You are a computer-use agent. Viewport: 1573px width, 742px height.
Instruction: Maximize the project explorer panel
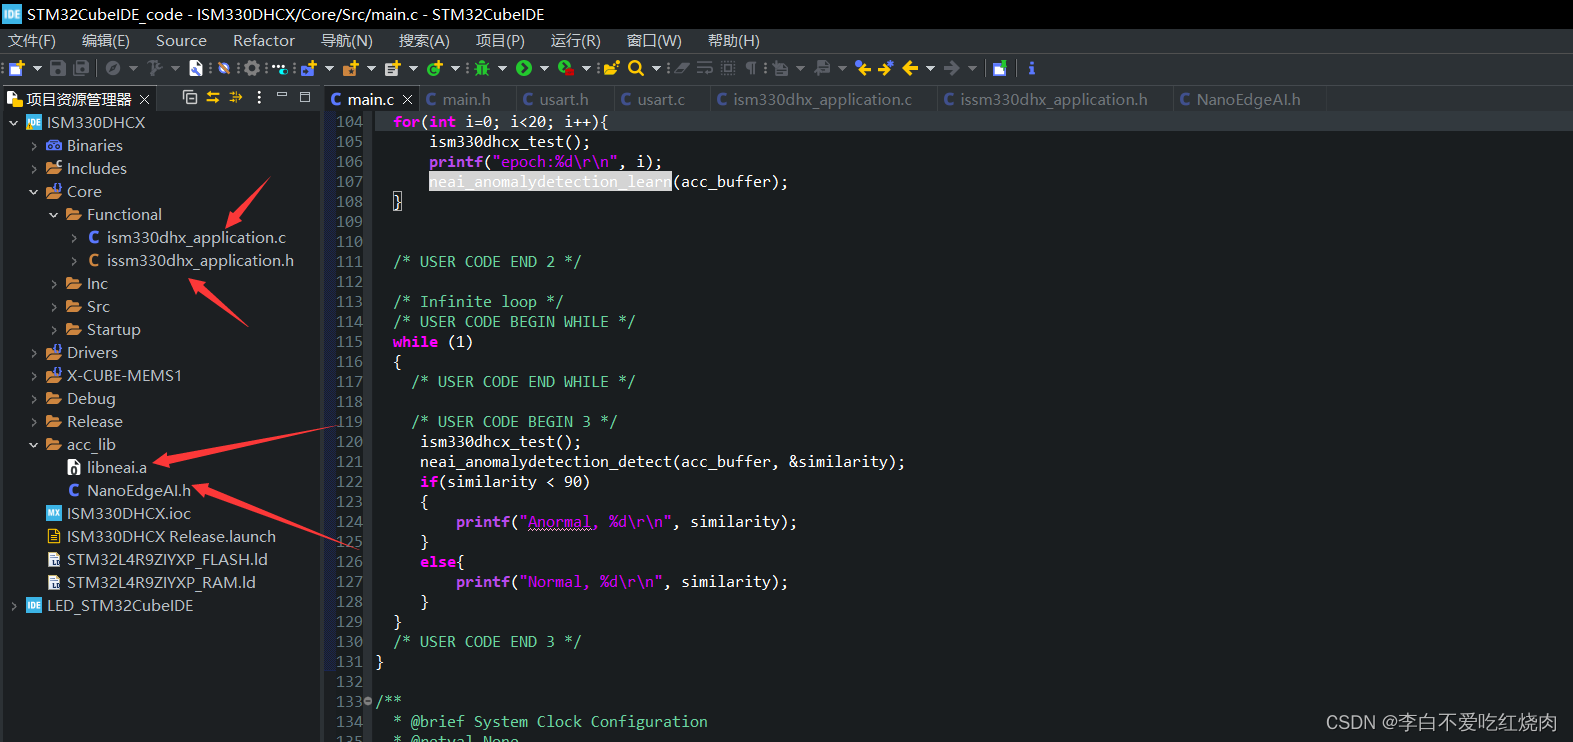305,97
